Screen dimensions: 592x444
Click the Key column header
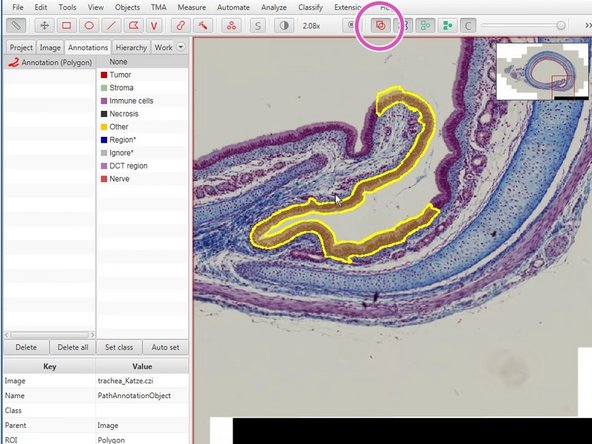pos(49,366)
